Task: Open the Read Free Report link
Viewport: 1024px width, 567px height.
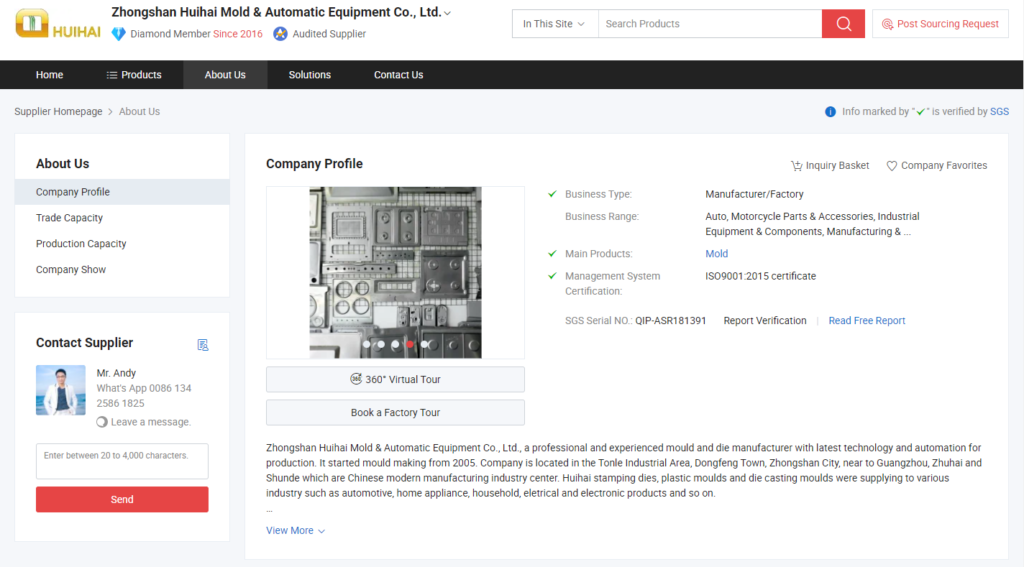Action: [867, 321]
